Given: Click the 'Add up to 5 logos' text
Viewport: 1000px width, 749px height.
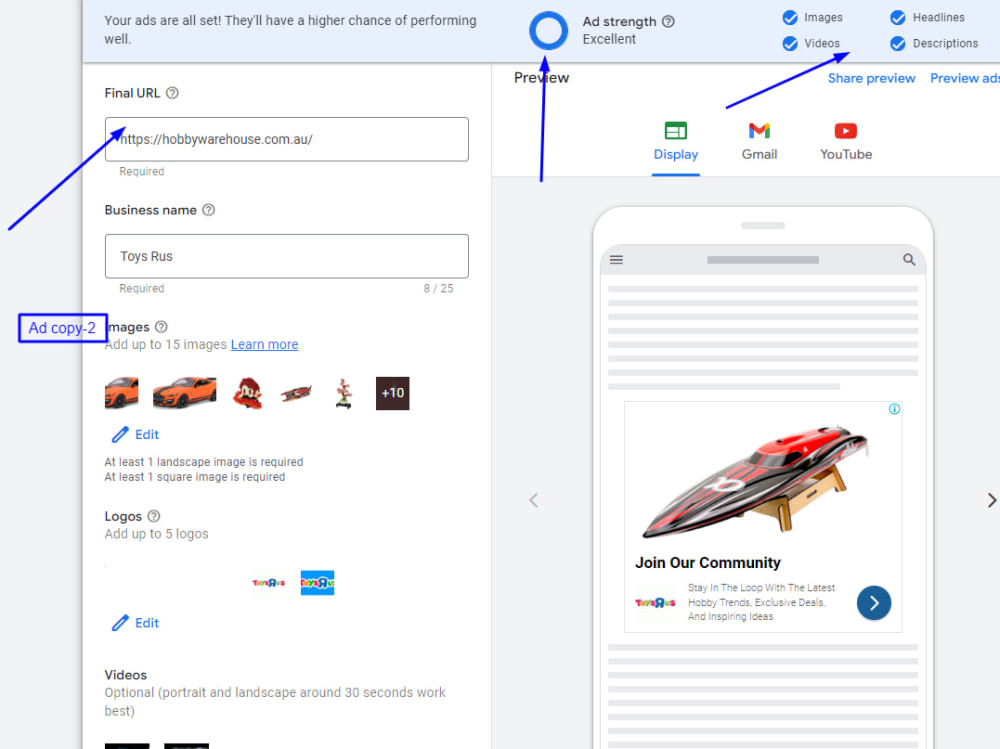Looking at the screenshot, I should coord(156,534).
